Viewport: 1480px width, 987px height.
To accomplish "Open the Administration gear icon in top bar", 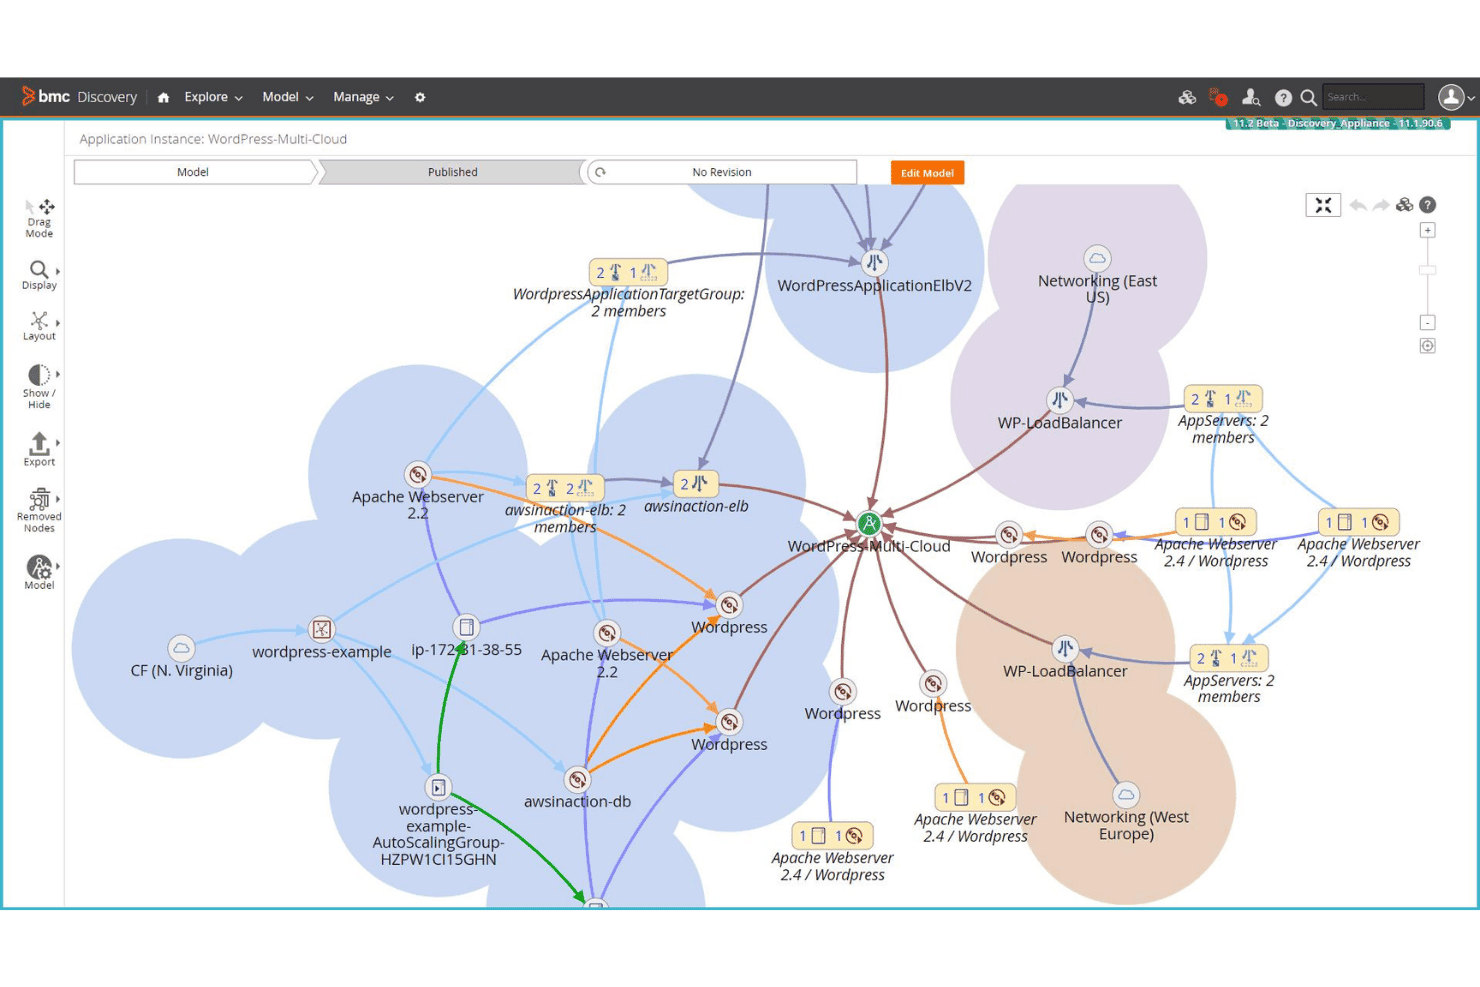I will tap(420, 97).
